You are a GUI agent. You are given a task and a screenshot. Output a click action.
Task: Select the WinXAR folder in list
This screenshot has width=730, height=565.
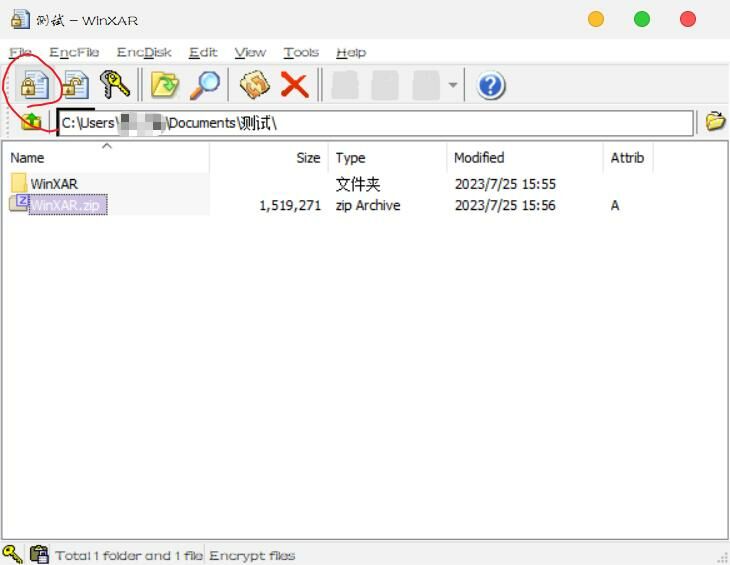53,184
